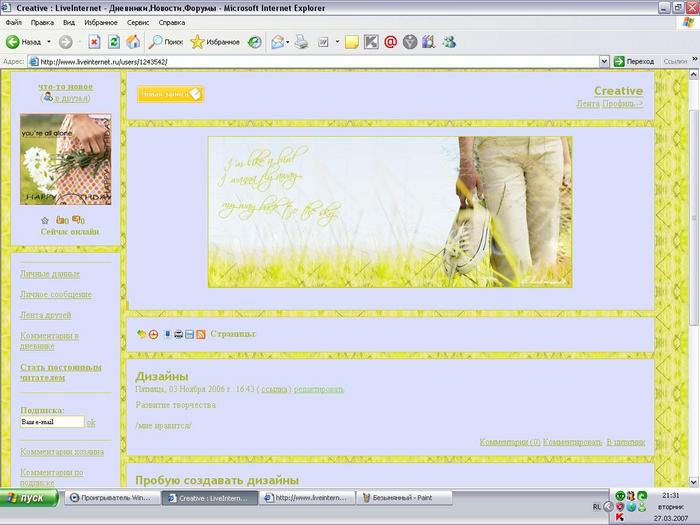Click the thumbs-up icon below avatar
700x525 pixels.
pyautogui.click(x=62, y=220)
